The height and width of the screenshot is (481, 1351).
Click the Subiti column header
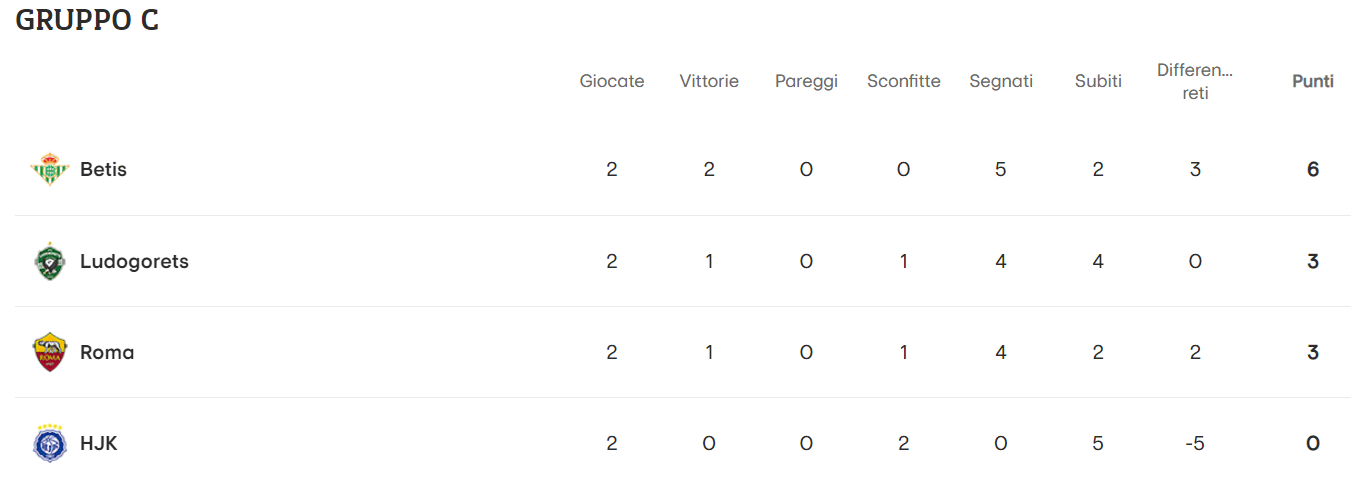click(1098, 82)
